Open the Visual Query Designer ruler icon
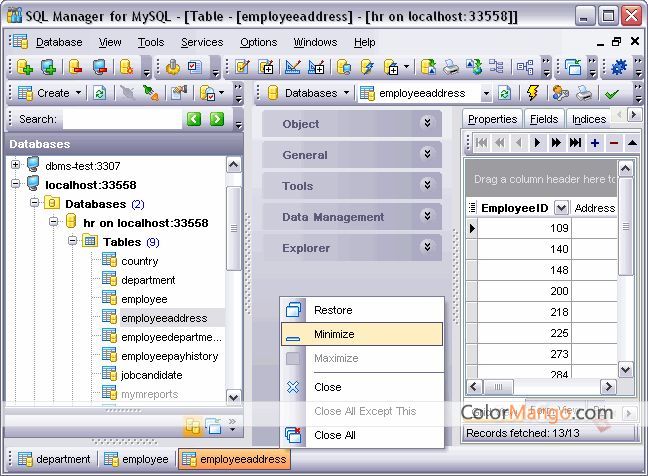 coord(293,67)
